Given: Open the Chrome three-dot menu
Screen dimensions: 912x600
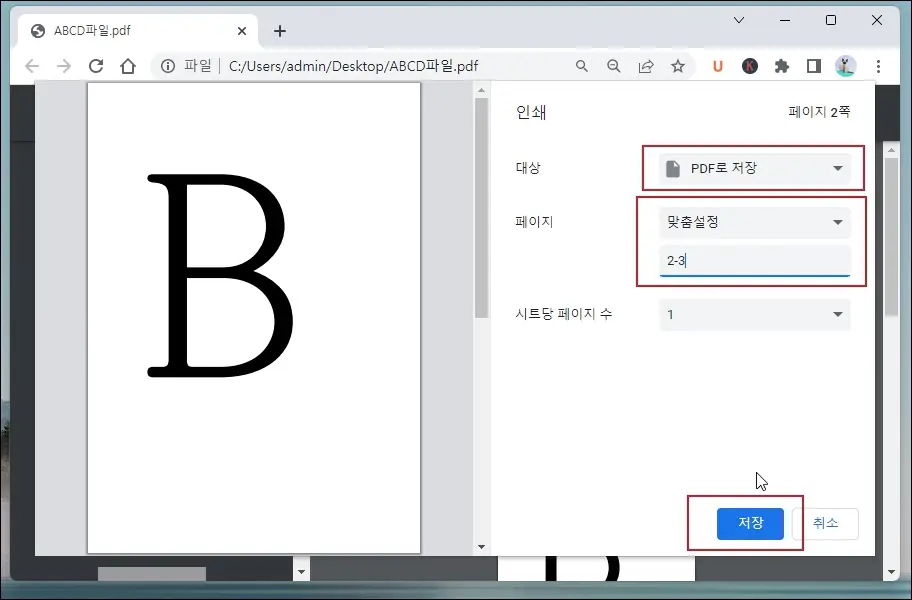Looking at the screenshot, I should coord(877,66).
